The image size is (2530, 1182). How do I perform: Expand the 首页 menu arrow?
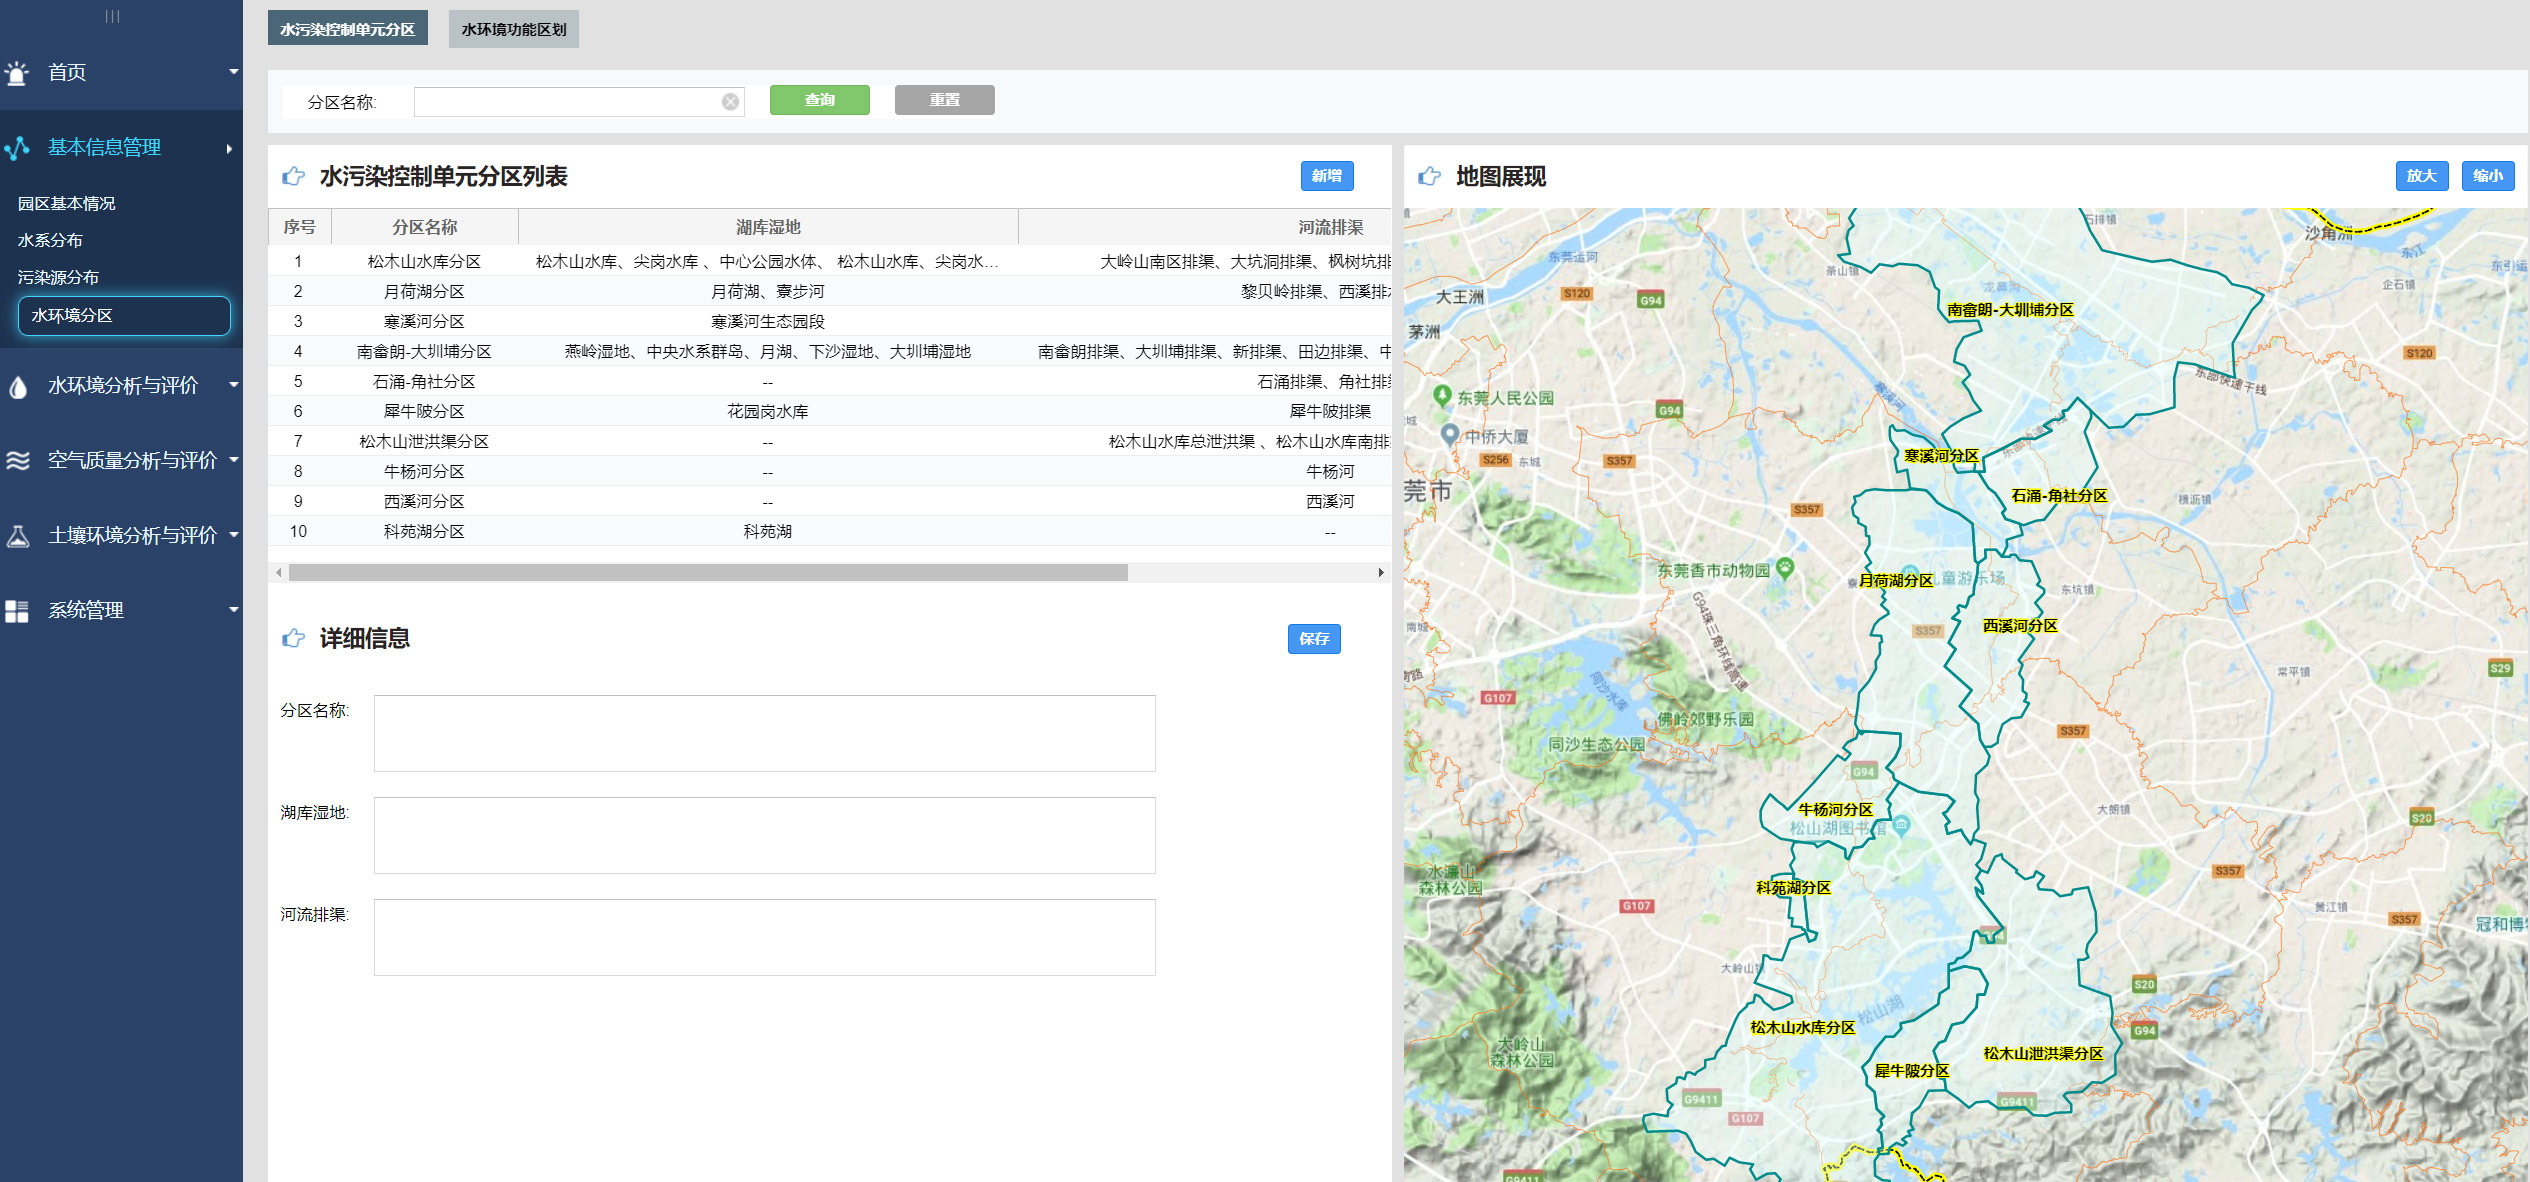(233, 72)
